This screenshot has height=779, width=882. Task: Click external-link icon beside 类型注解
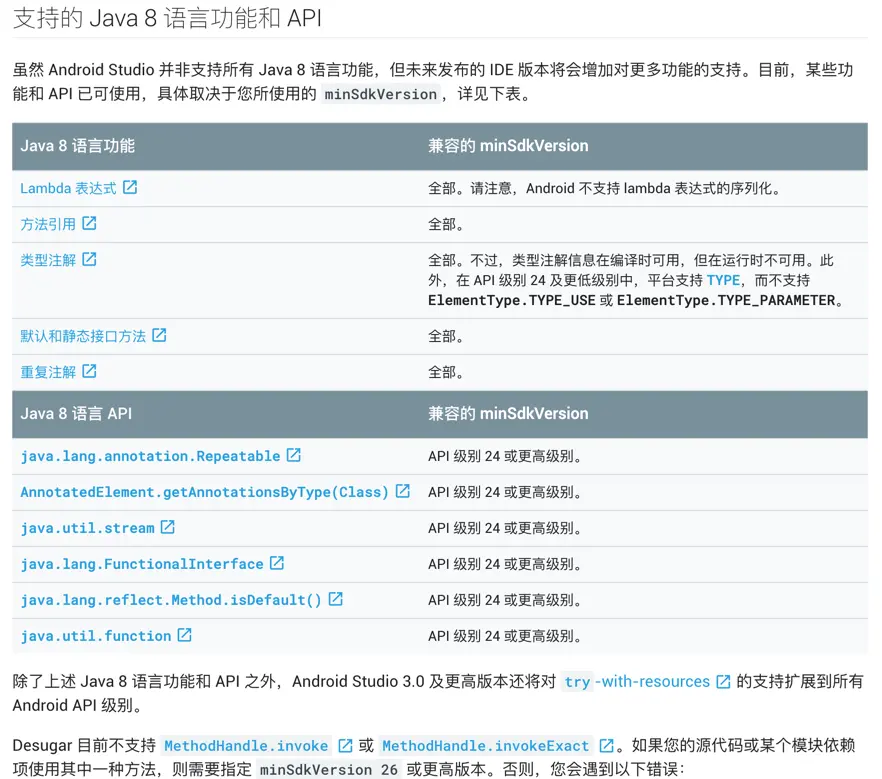coord(89,259)
